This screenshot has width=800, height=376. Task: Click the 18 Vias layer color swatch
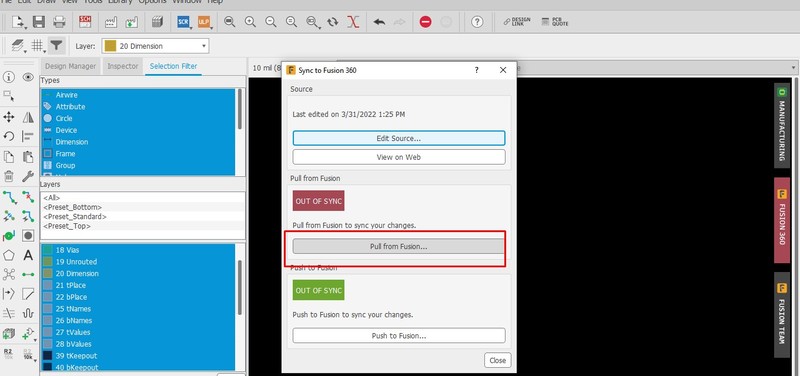click(47, 250)
